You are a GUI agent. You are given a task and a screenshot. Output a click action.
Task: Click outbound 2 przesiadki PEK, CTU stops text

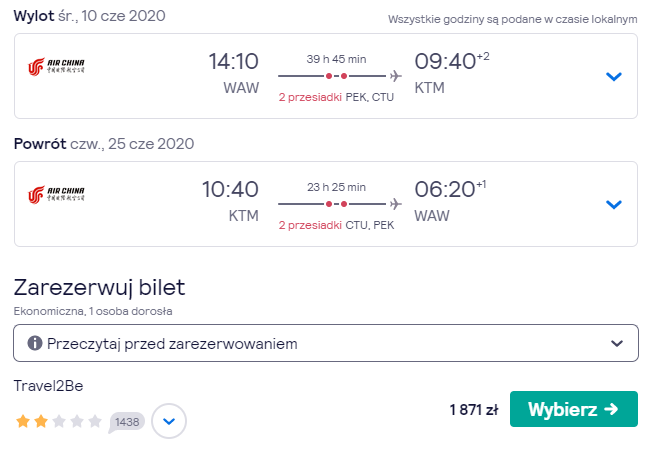tap(336, 97)
